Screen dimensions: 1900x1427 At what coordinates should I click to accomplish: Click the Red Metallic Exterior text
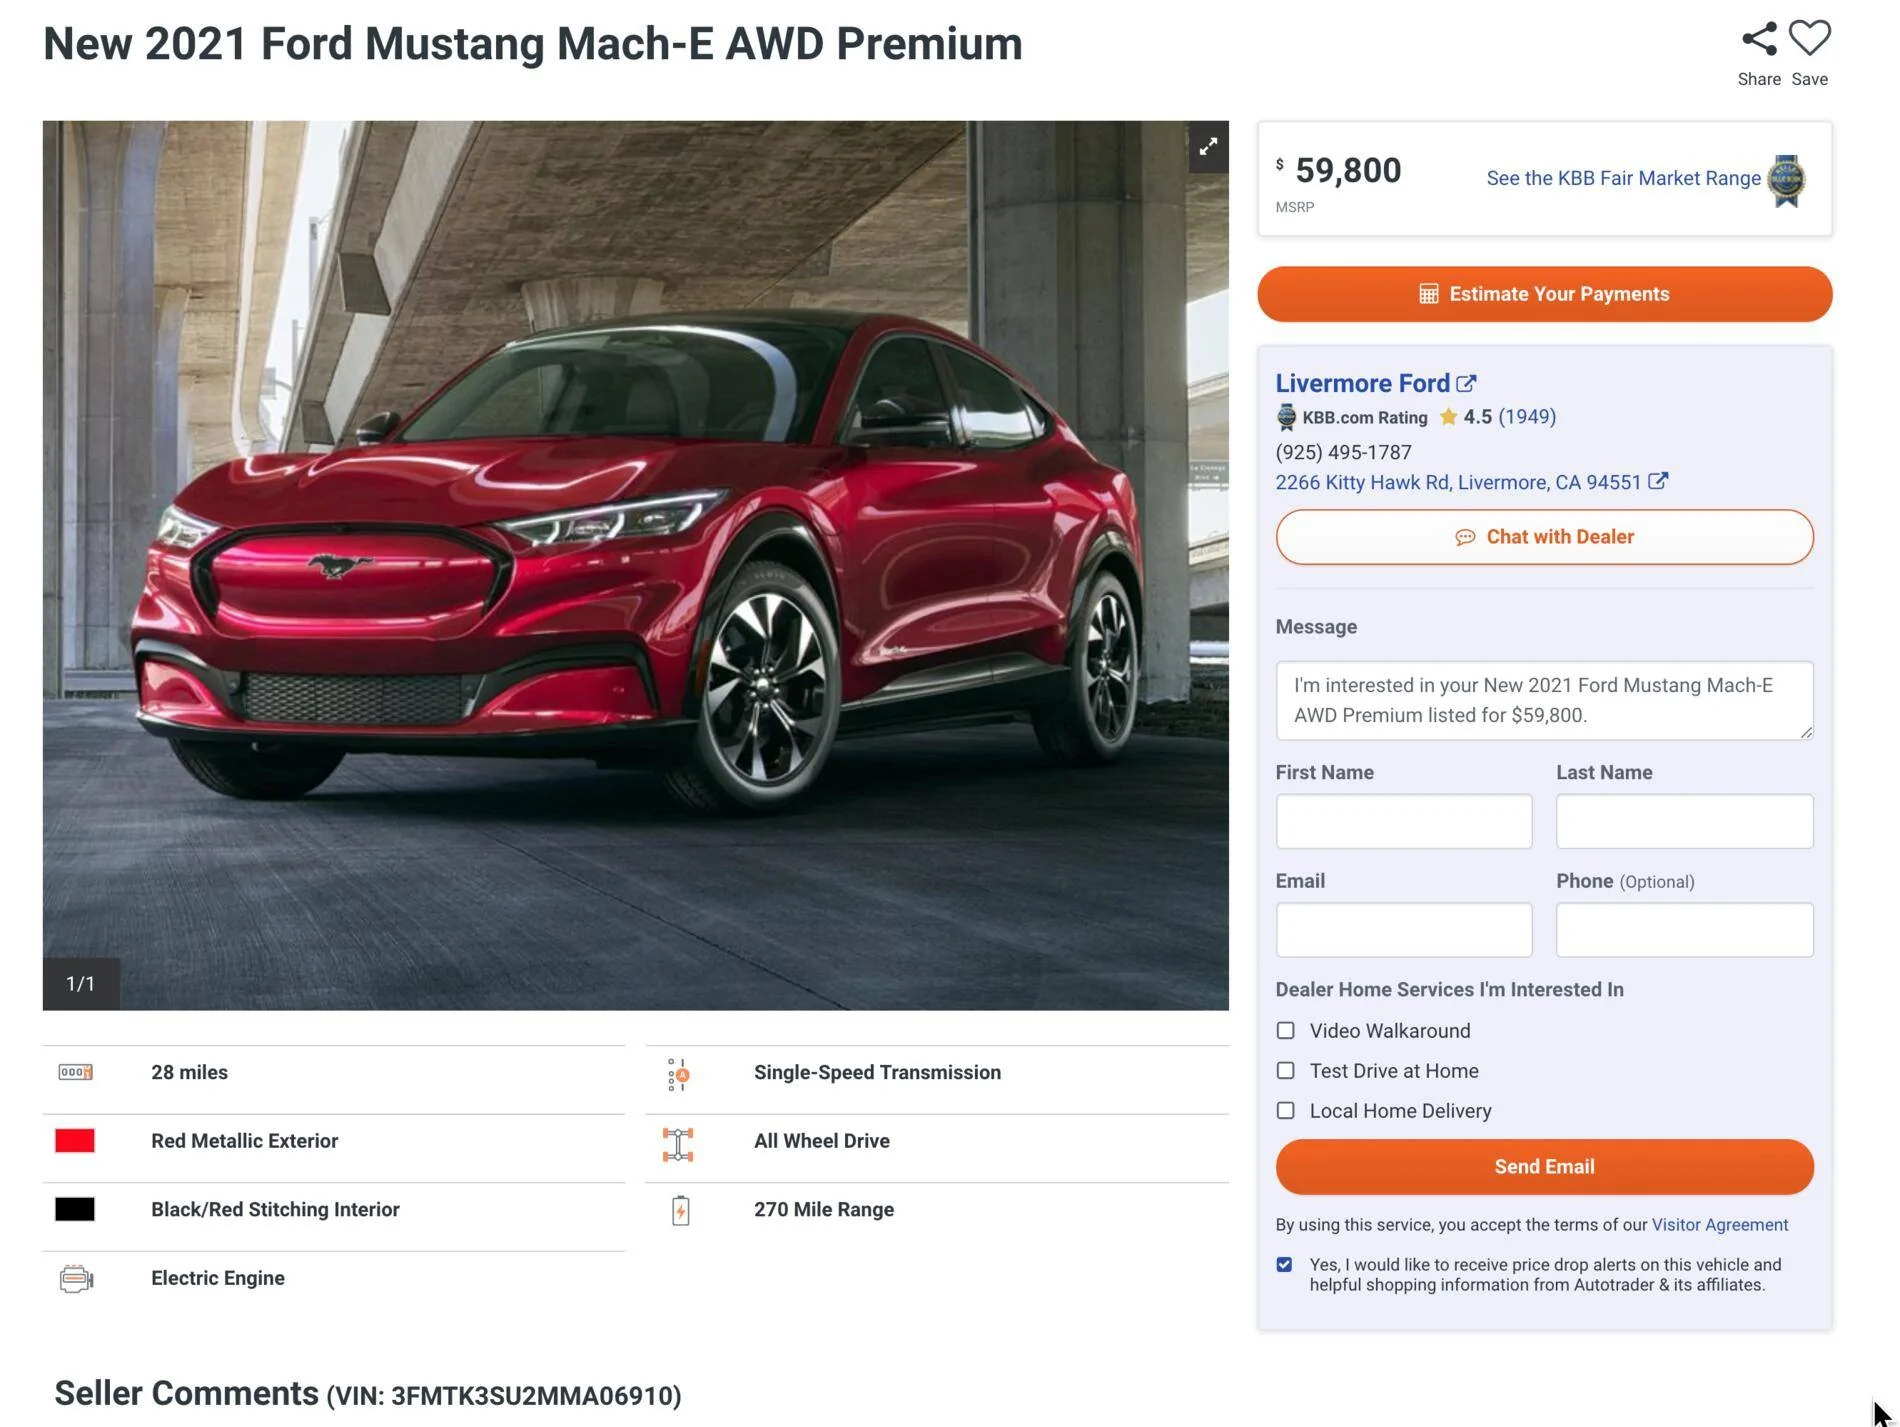244,1141
